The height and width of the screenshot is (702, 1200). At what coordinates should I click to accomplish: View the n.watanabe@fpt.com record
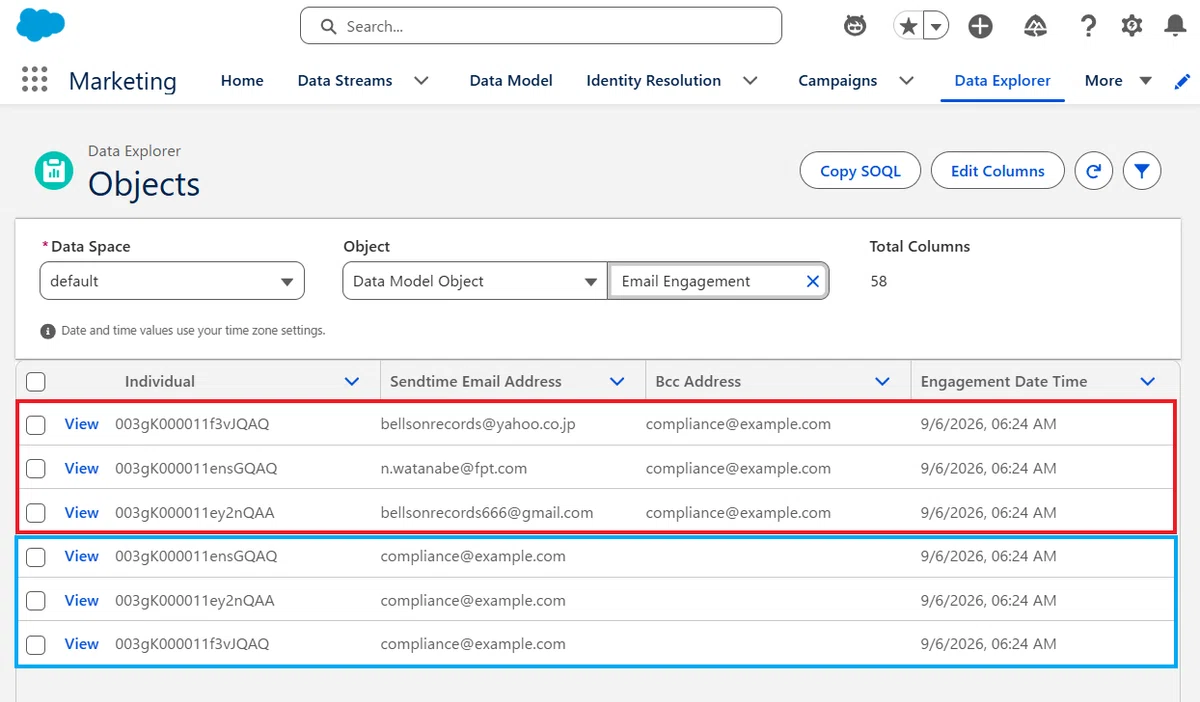pos(81,468)
